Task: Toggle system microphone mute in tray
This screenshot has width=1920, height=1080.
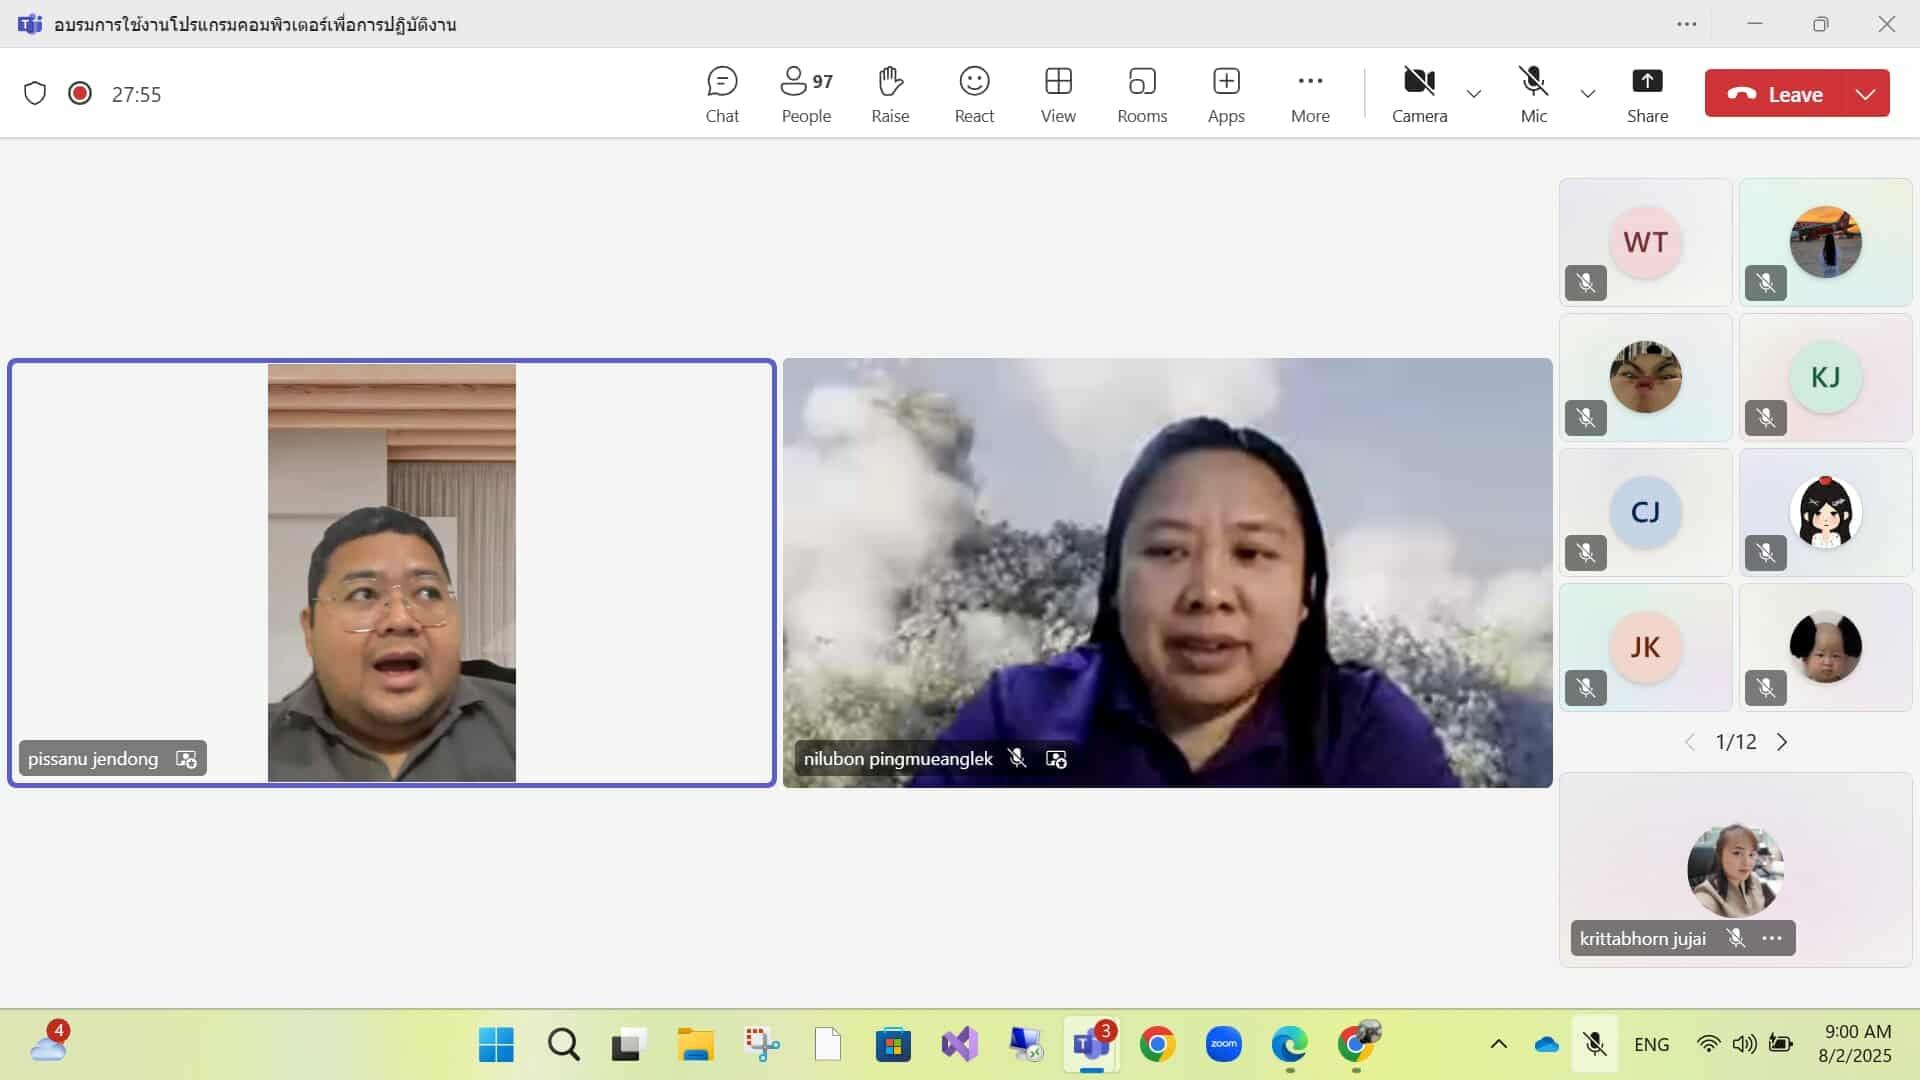Action: click(x=1595, y=1044)
